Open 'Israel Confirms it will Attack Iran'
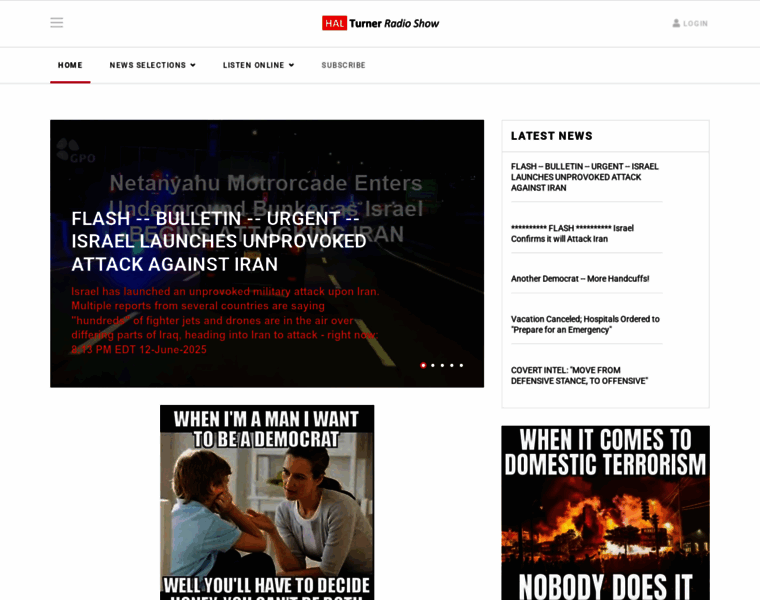 tap(572, 234)
